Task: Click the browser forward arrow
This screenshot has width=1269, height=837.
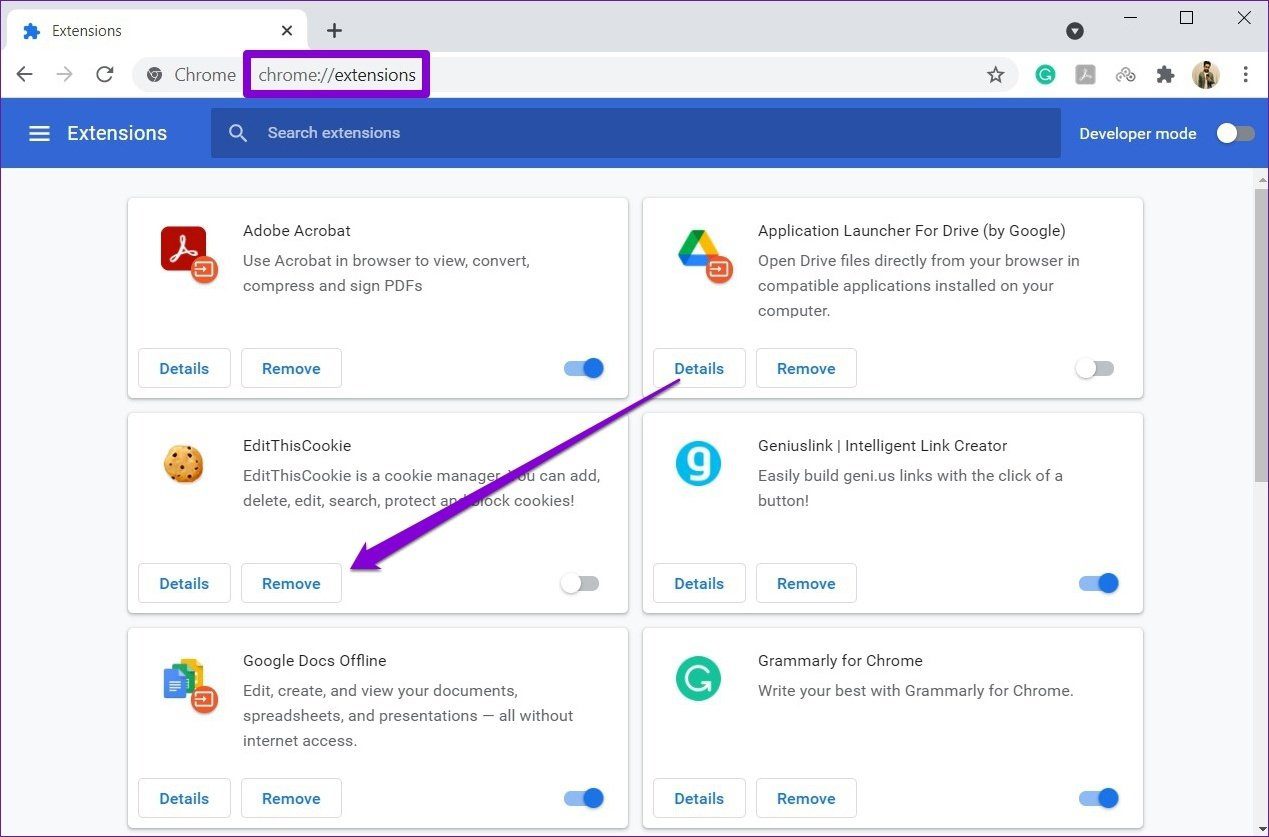Action: click(x=65, y=74)
